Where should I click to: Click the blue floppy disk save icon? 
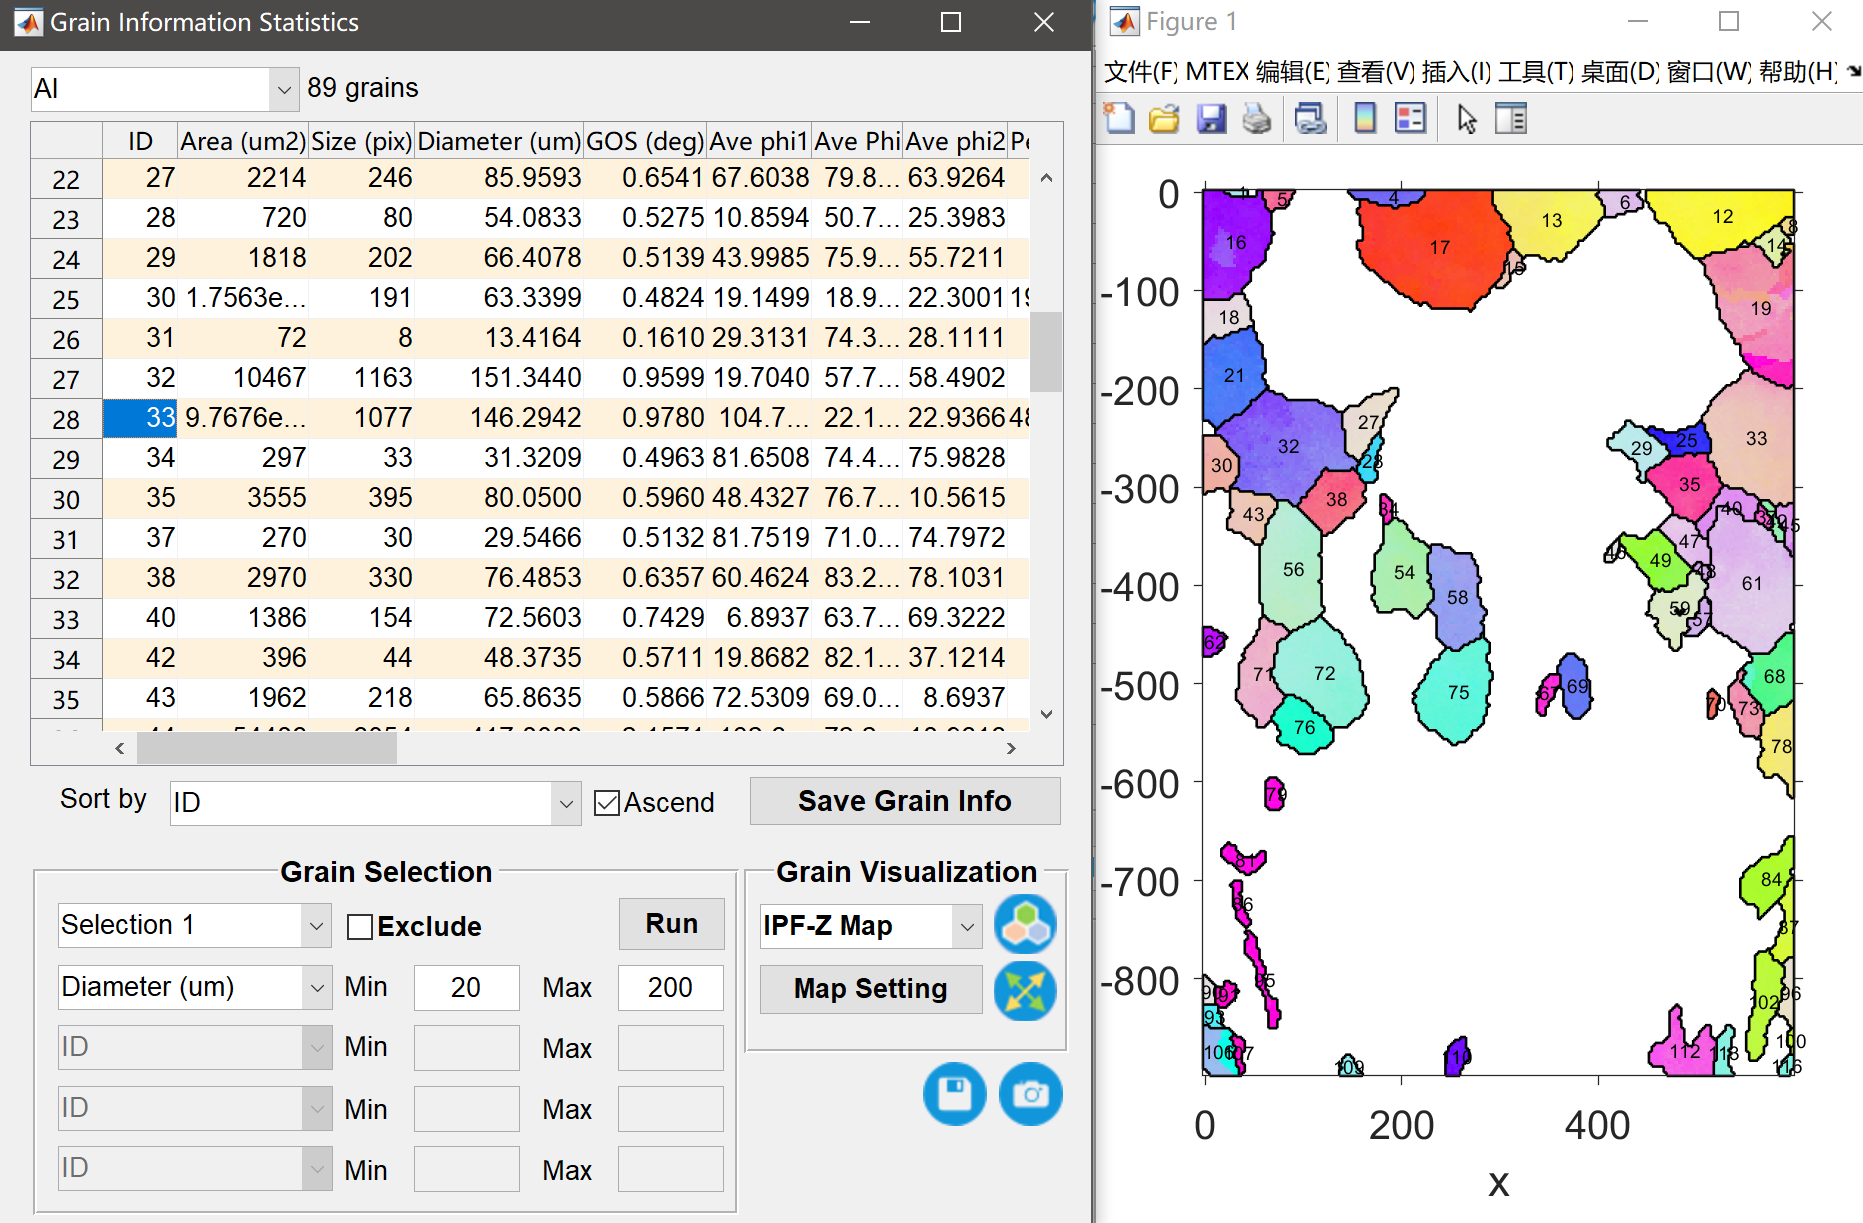click(954, 1094)
